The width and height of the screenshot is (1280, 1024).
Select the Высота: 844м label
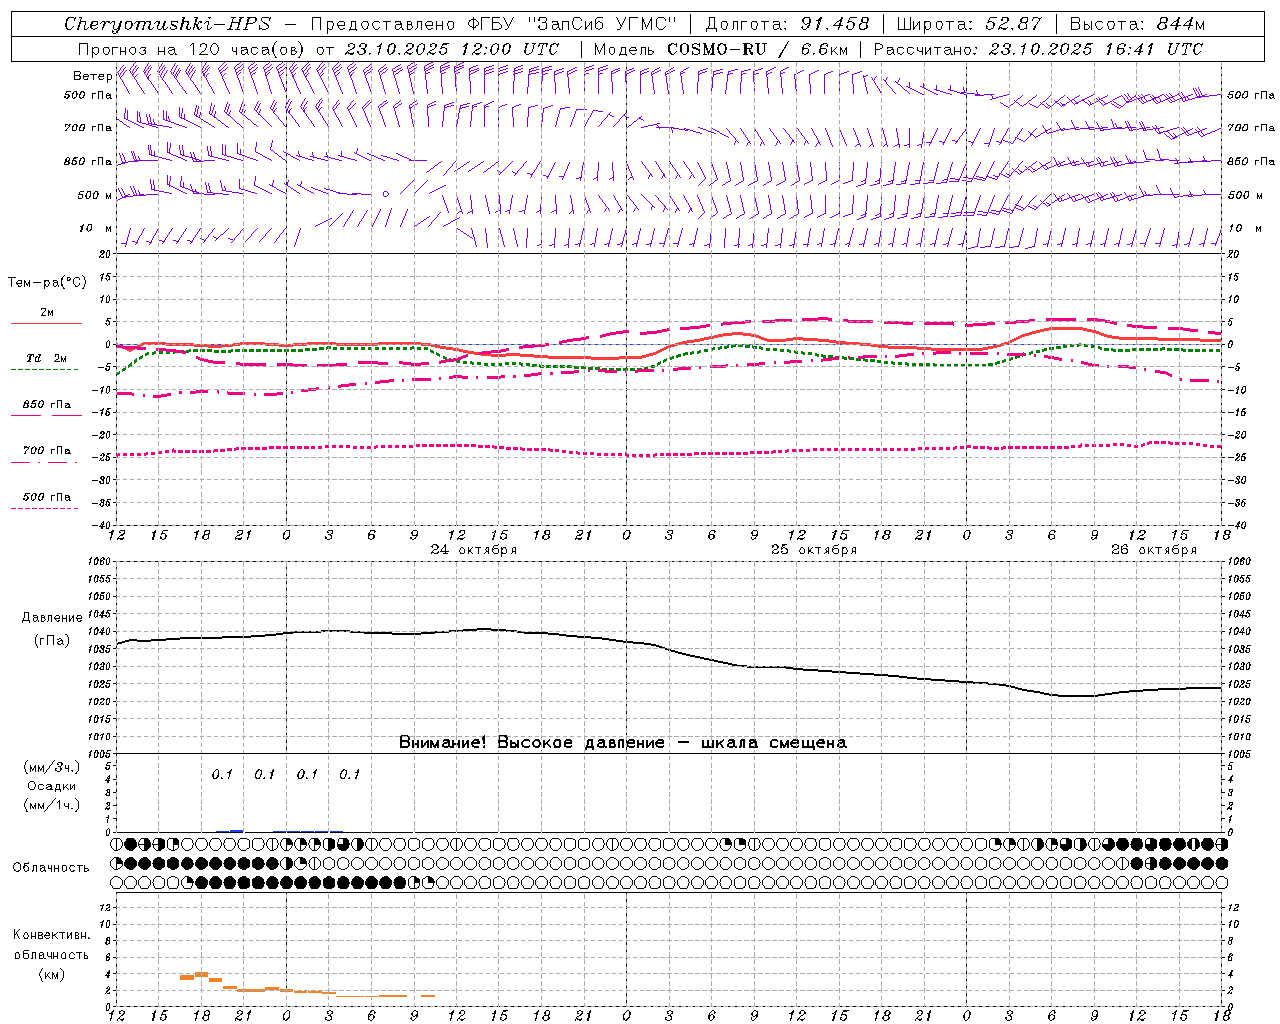1137,24
